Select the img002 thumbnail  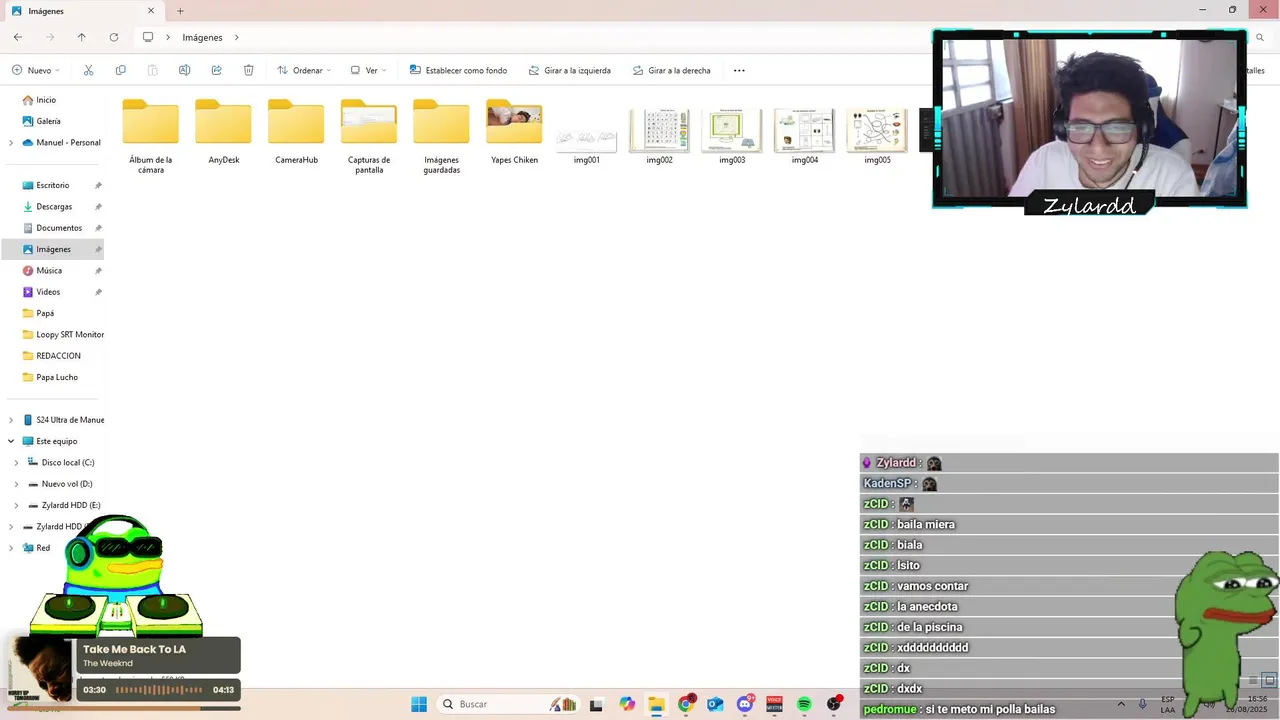click(659, 133)
